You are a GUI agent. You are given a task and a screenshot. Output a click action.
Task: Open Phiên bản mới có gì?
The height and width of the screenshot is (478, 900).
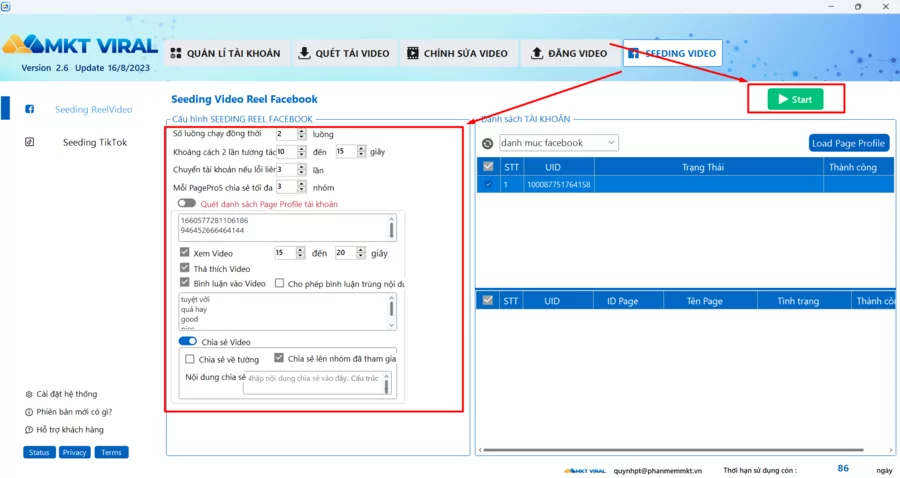pyautogui.click(x=74, y=412)
